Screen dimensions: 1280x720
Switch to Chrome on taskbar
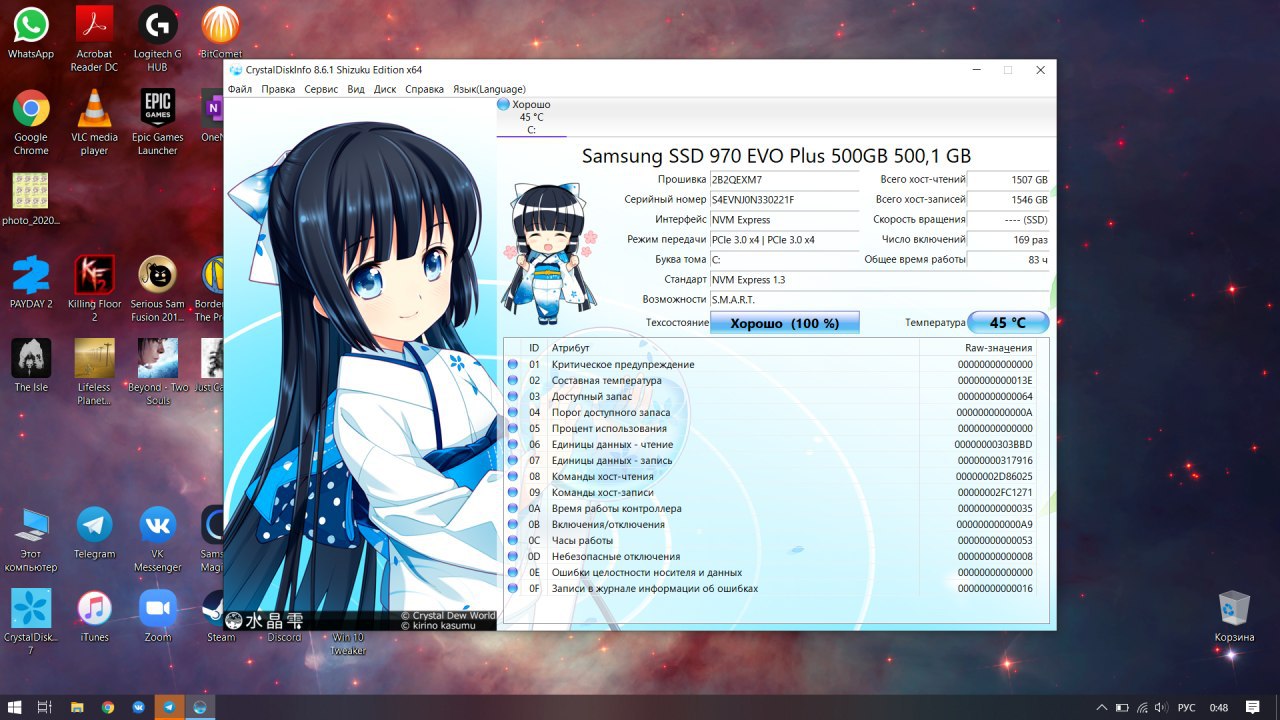108,707
